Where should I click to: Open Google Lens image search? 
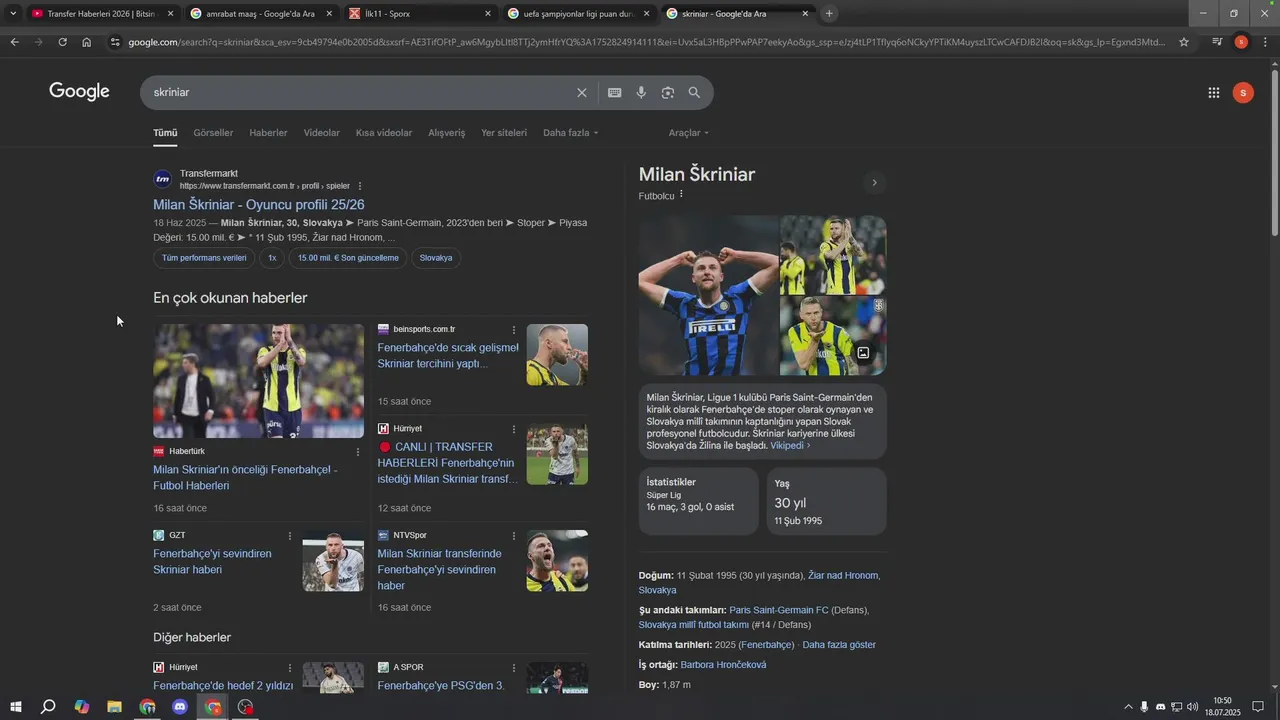[x=667, y=93]
